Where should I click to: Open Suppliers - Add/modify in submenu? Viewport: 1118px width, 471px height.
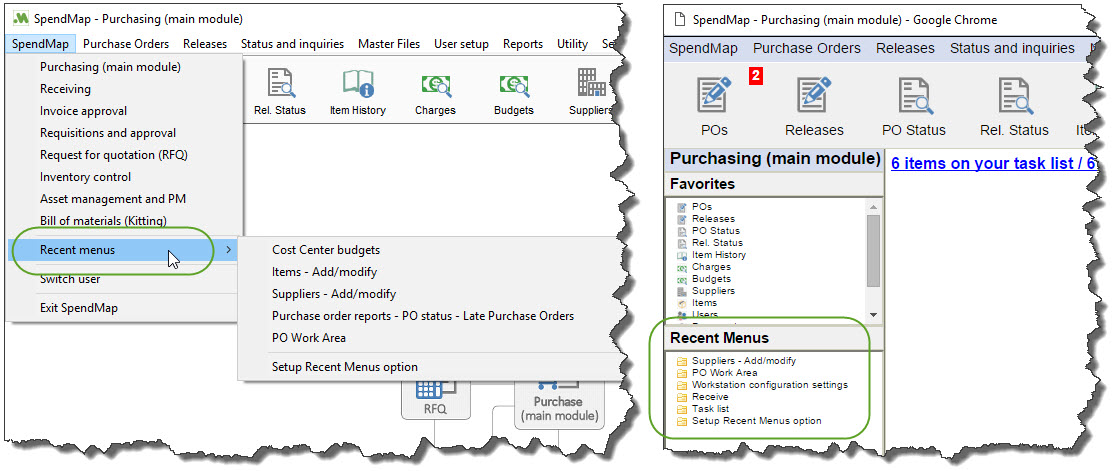click(x=334, y=294)
